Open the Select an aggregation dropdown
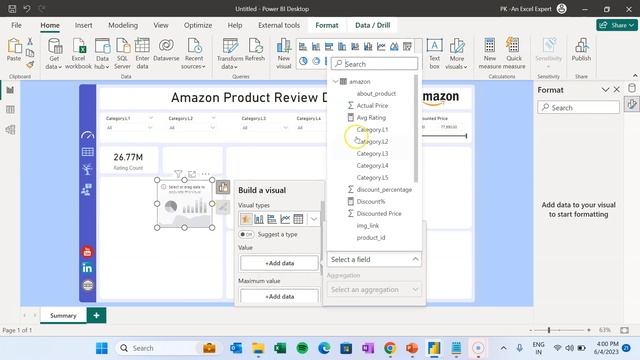 click(374, 289)
